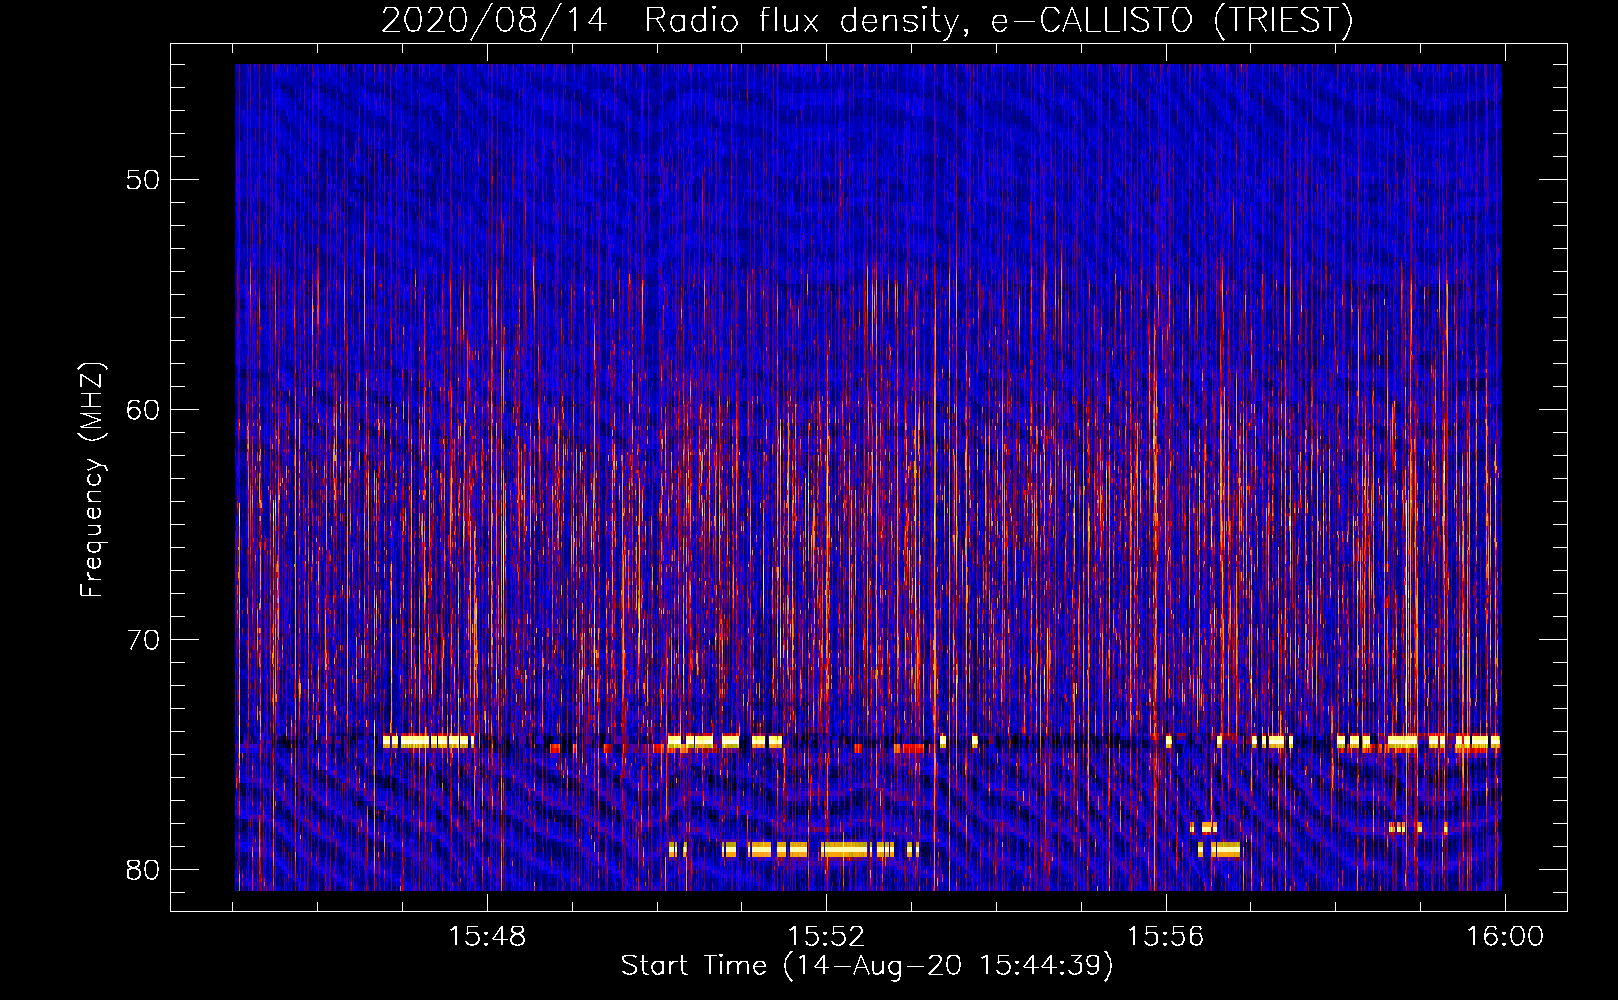
Task: Click the 80 frequency tick label
Action: tap(144, 870)
